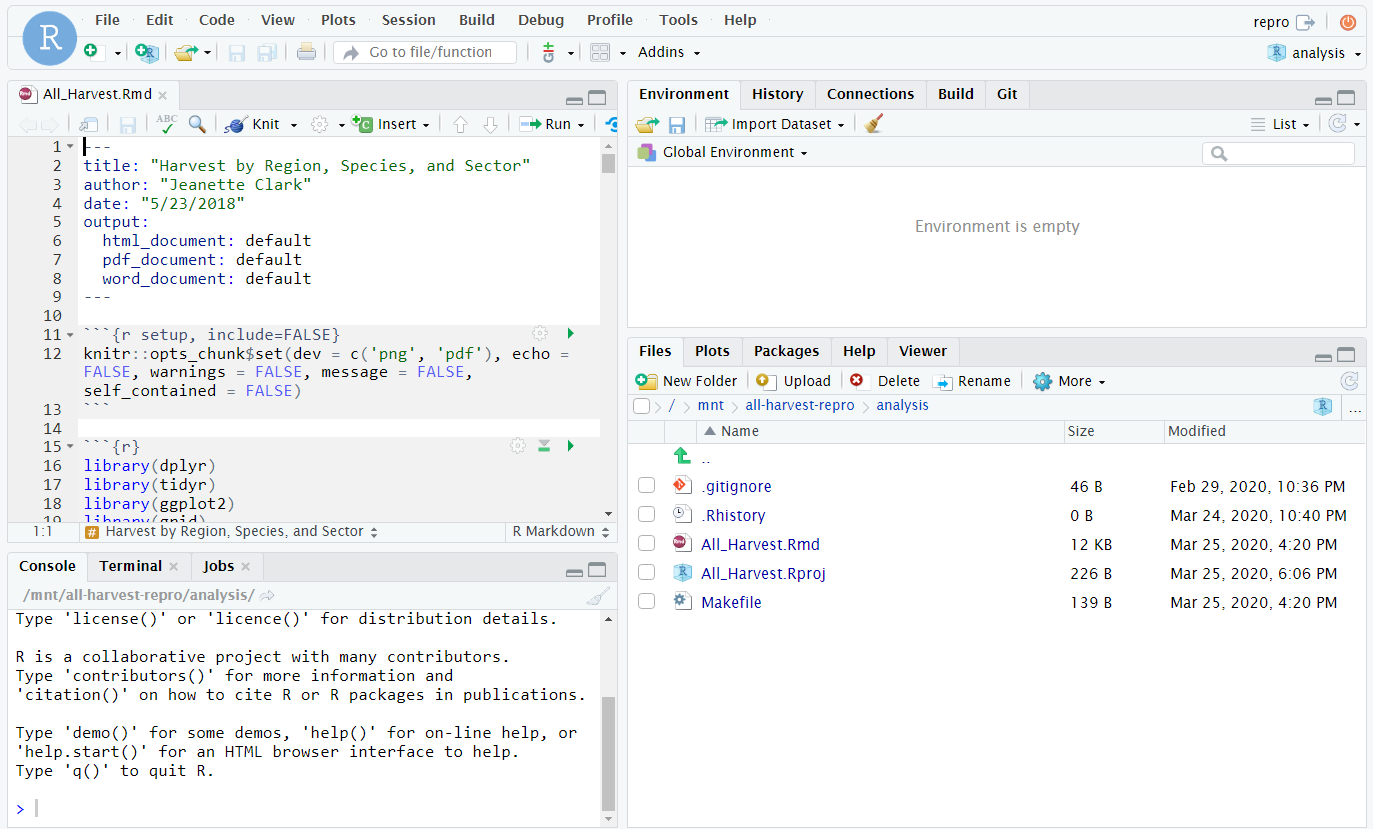Click the New Folder button
This screenshot has width=1373, height=829.
click(686, 381)
